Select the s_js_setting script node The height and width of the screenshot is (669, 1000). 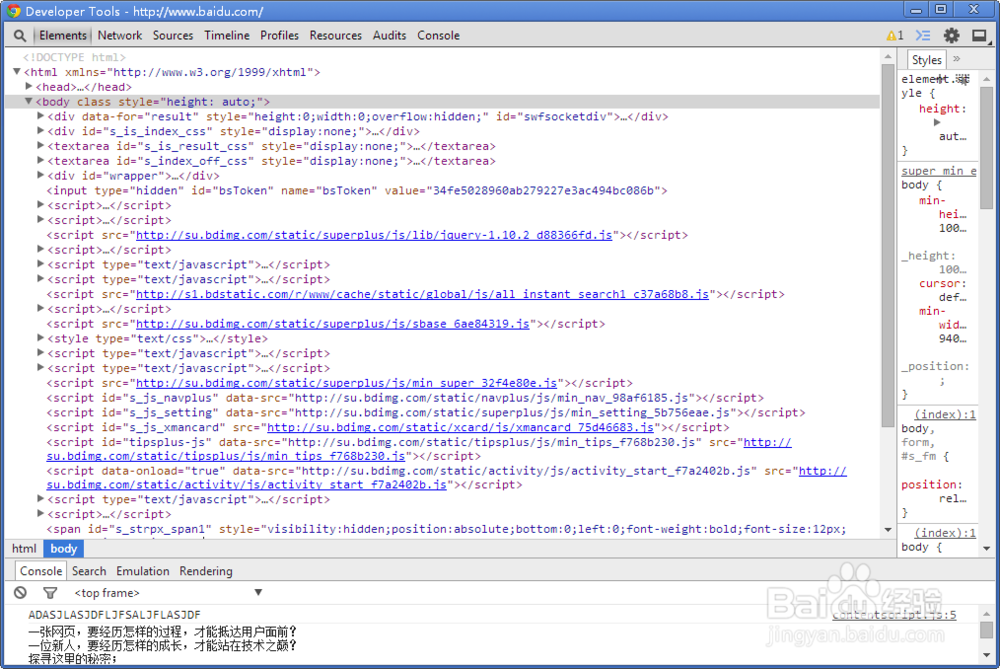(425, 413)
